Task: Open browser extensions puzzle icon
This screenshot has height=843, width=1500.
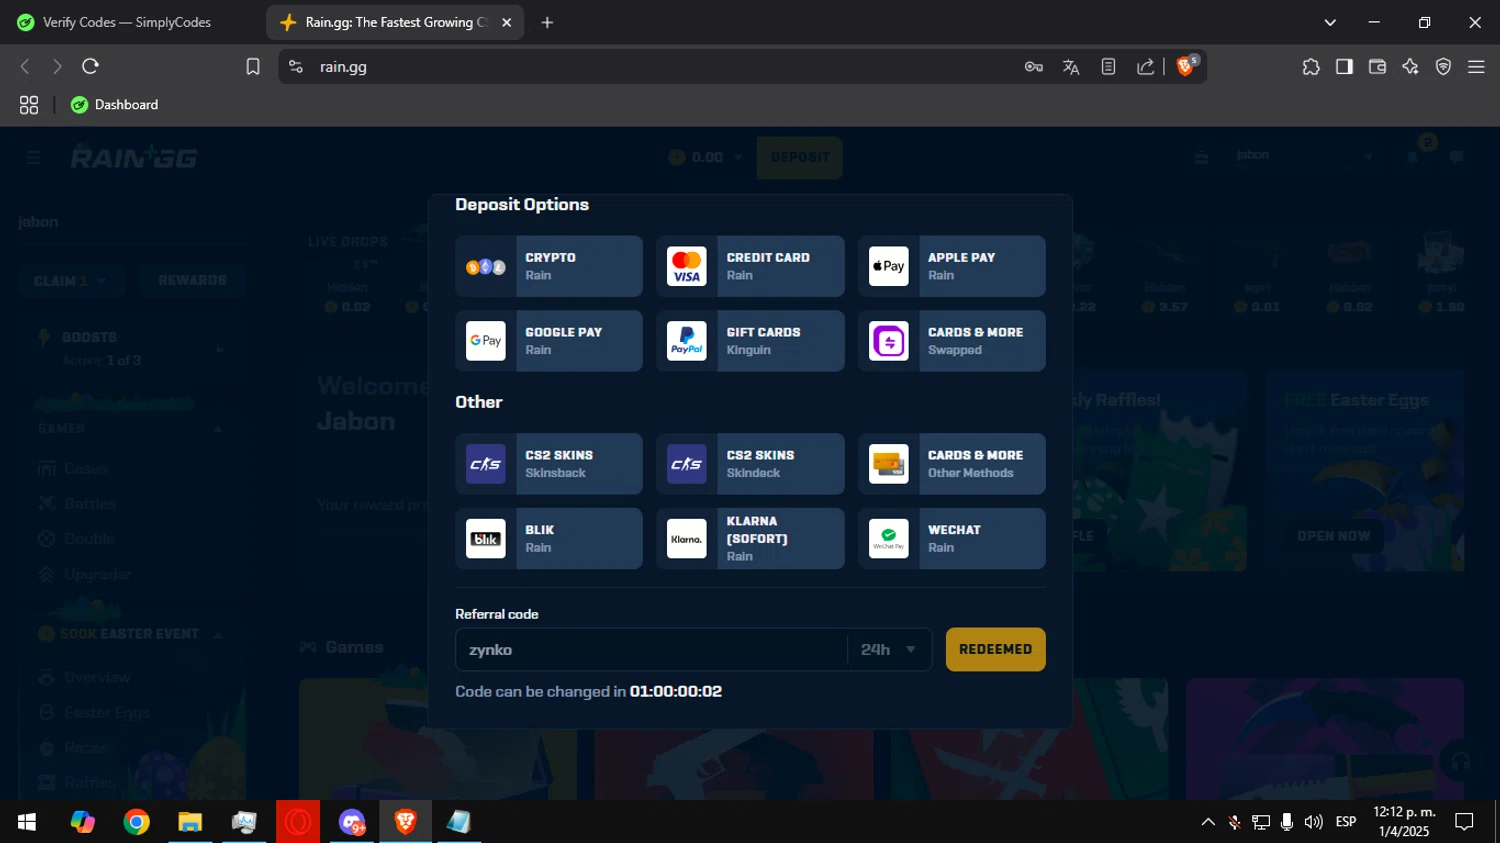Action: [x=1311, y=66]
